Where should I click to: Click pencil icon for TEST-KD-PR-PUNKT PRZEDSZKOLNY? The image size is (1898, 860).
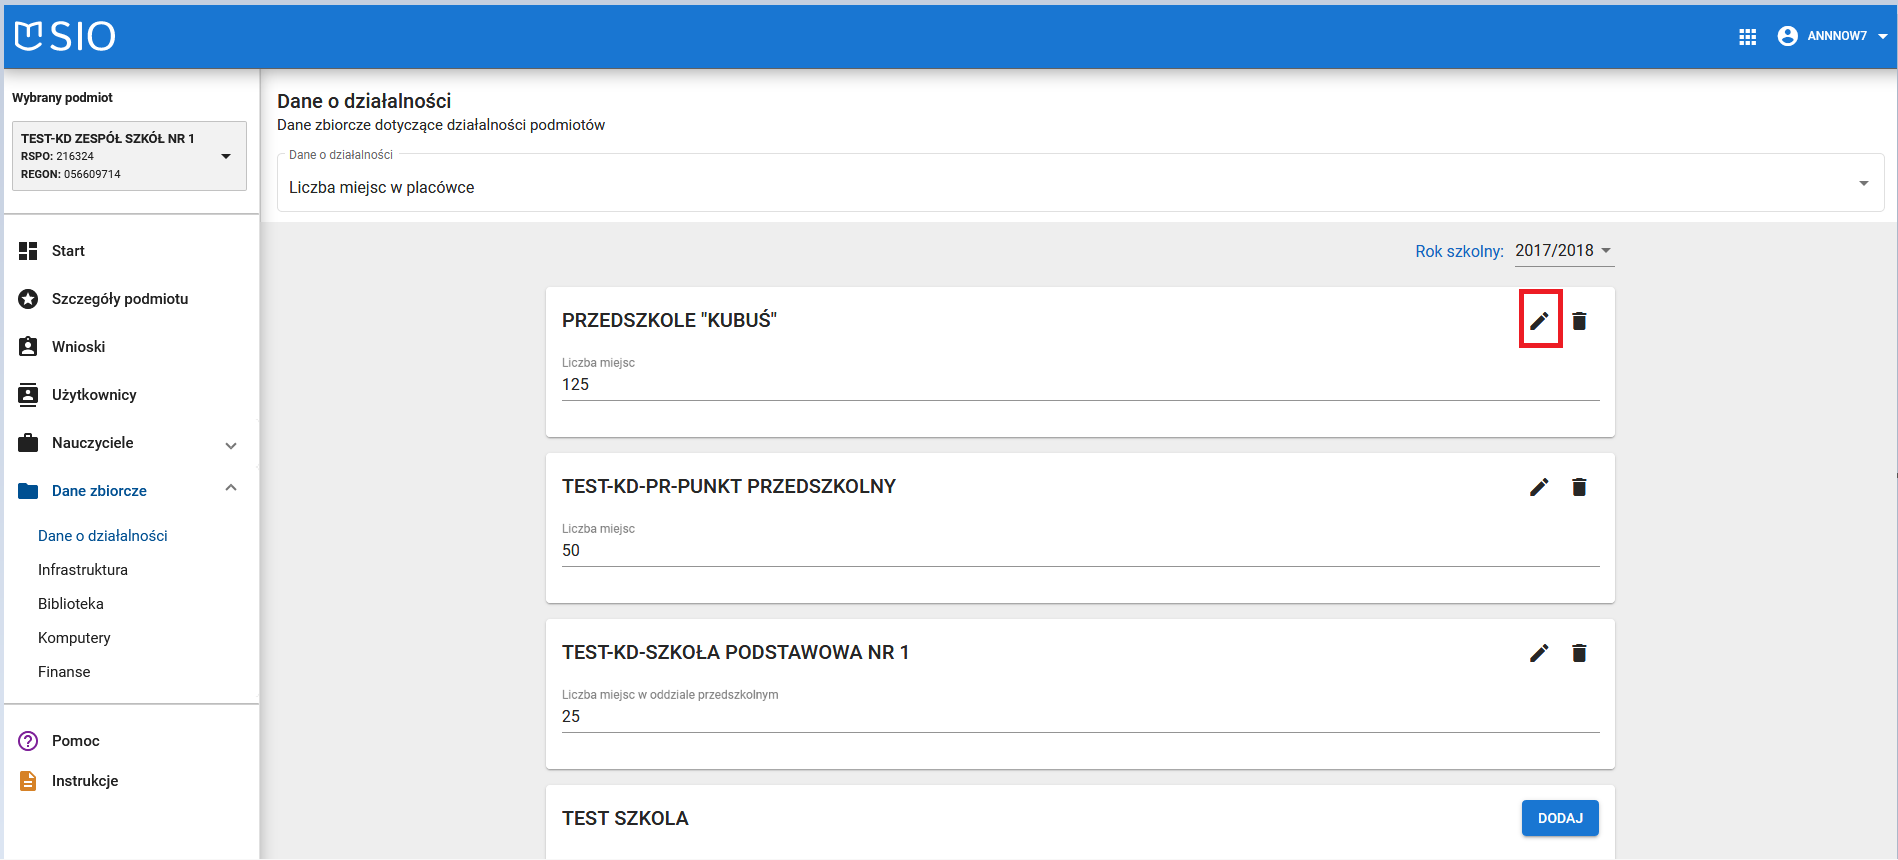1539,487
